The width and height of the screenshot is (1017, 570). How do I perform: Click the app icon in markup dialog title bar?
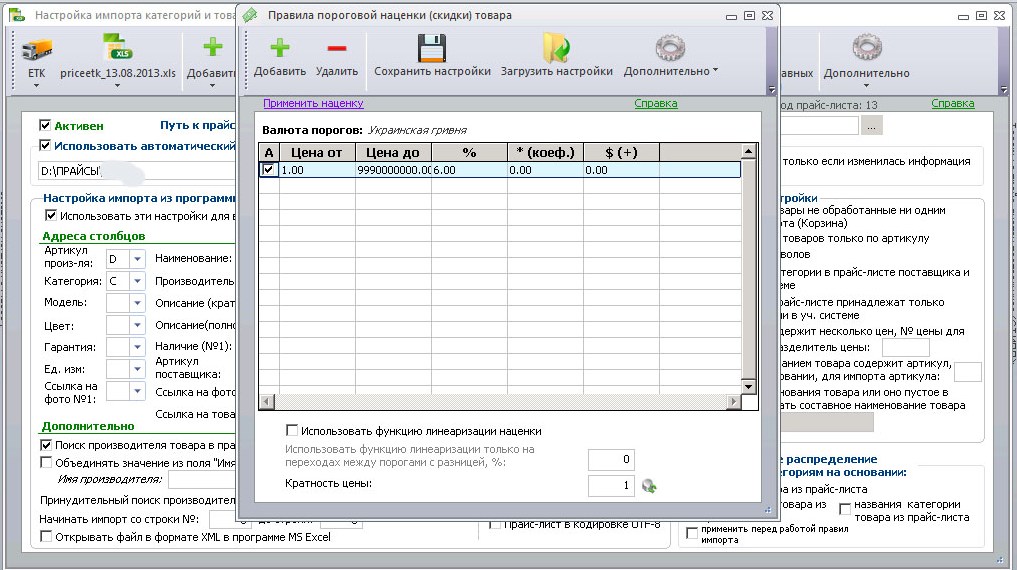pos(250,15)
